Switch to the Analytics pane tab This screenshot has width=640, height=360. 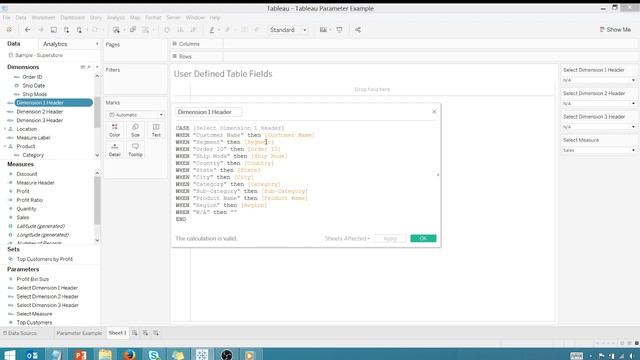(x=55, y=44)
